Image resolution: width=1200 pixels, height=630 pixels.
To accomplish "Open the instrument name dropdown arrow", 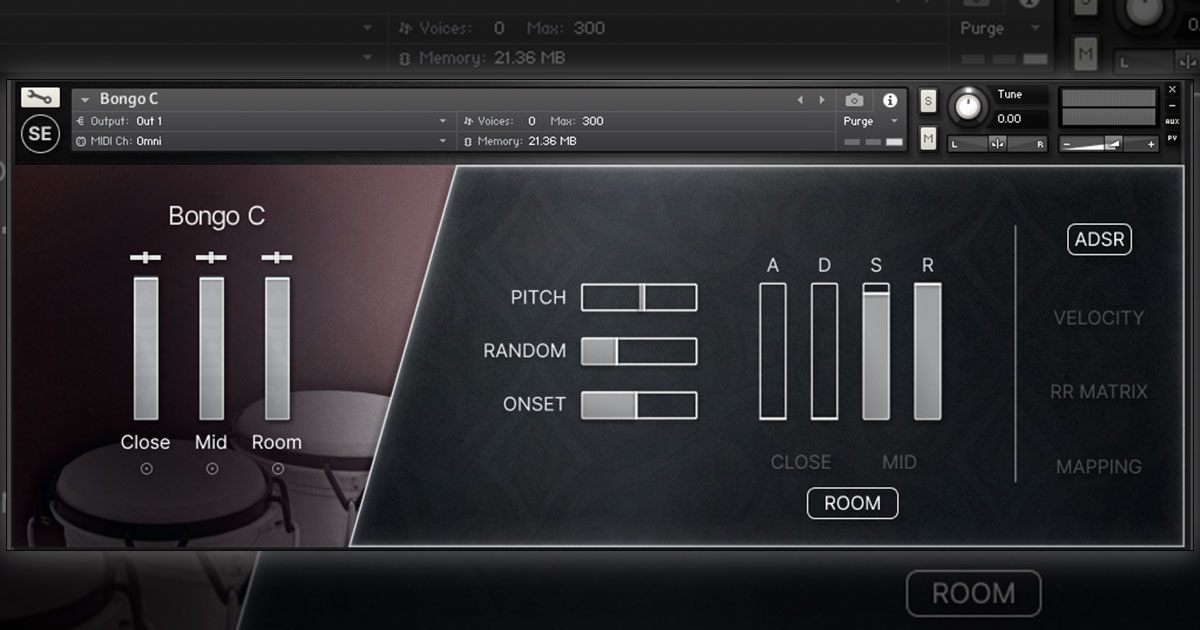I will pyautogui.click(x=86, y=100).
